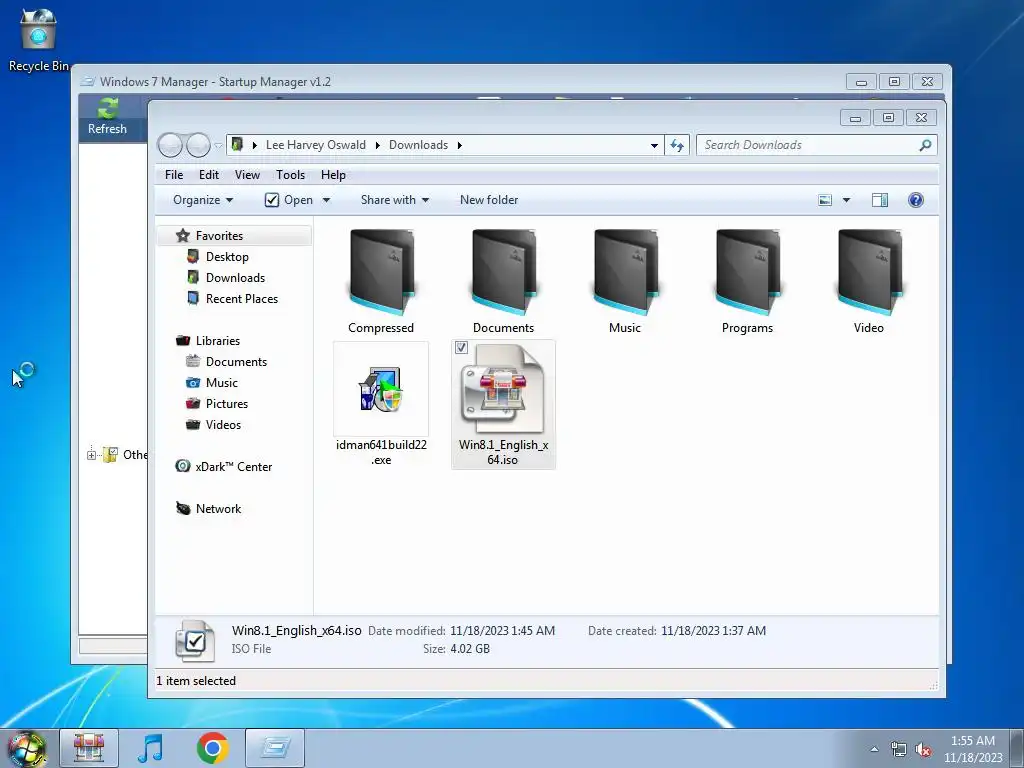Open the View menu
Viewport: 1024px width, 768px height.
point(248,175)
